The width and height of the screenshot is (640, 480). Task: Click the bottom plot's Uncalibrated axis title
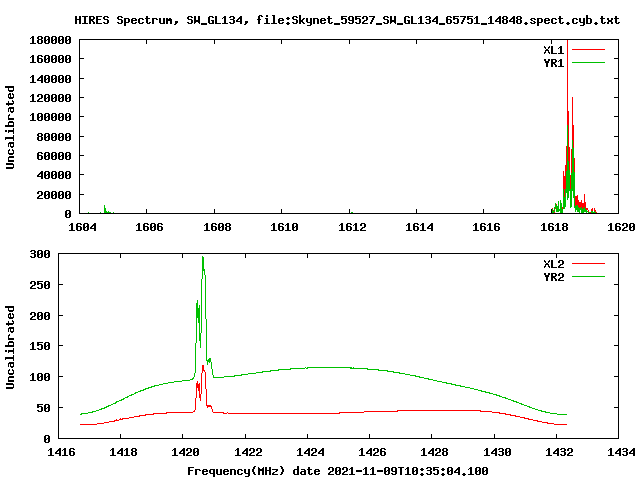[x=10, y=347]
